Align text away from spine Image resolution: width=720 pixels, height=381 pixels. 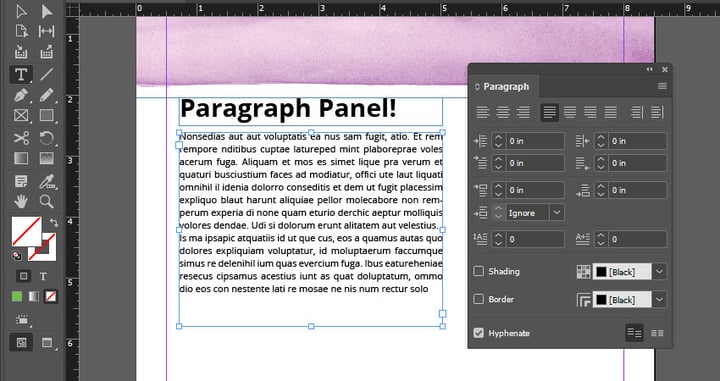pos(657,112)
